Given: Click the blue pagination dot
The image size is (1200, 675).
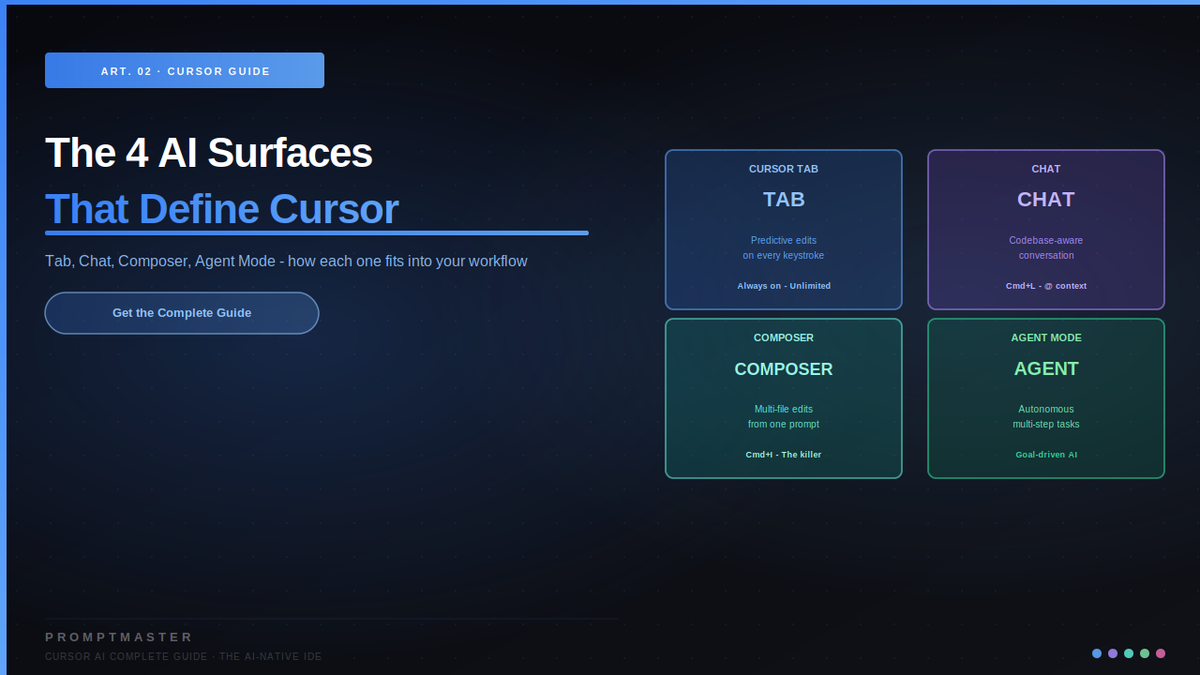Looking at the screenshot, I should pos(1097,653).
